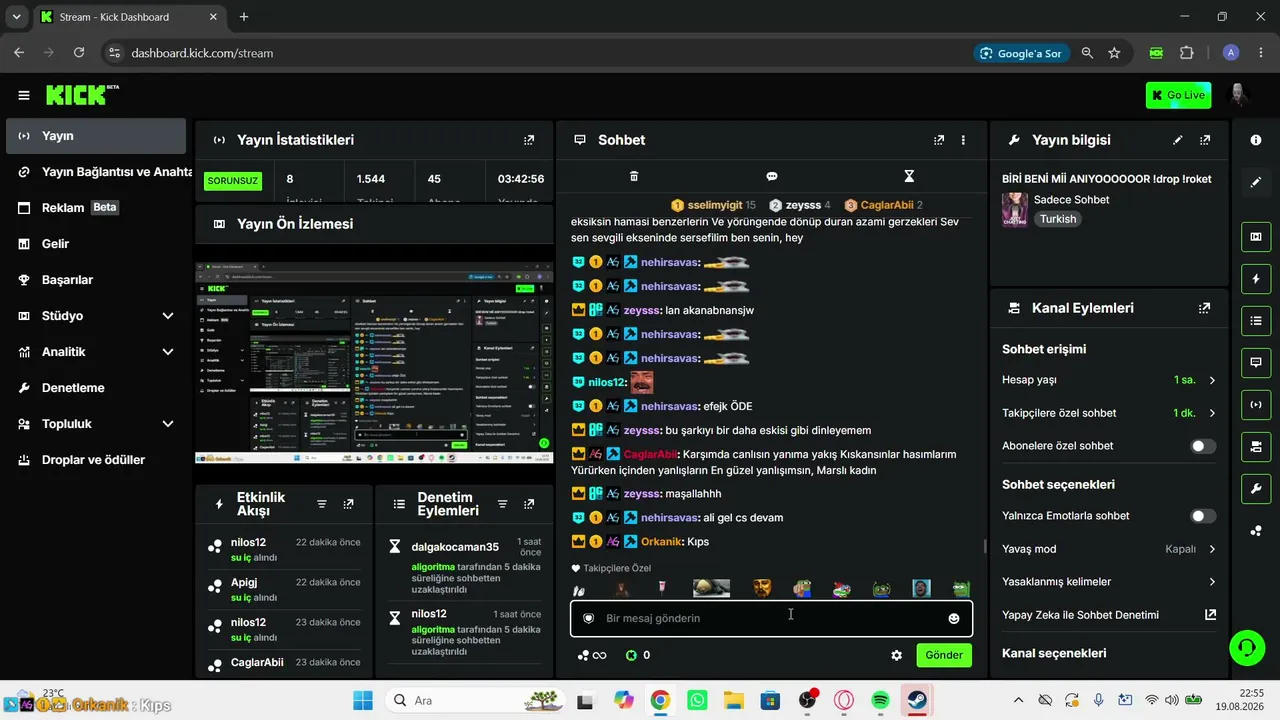The width and height of the screenshot is (1280, 720).
Task: Open Steam from the taskbar
Action: (x=916, y=700)
